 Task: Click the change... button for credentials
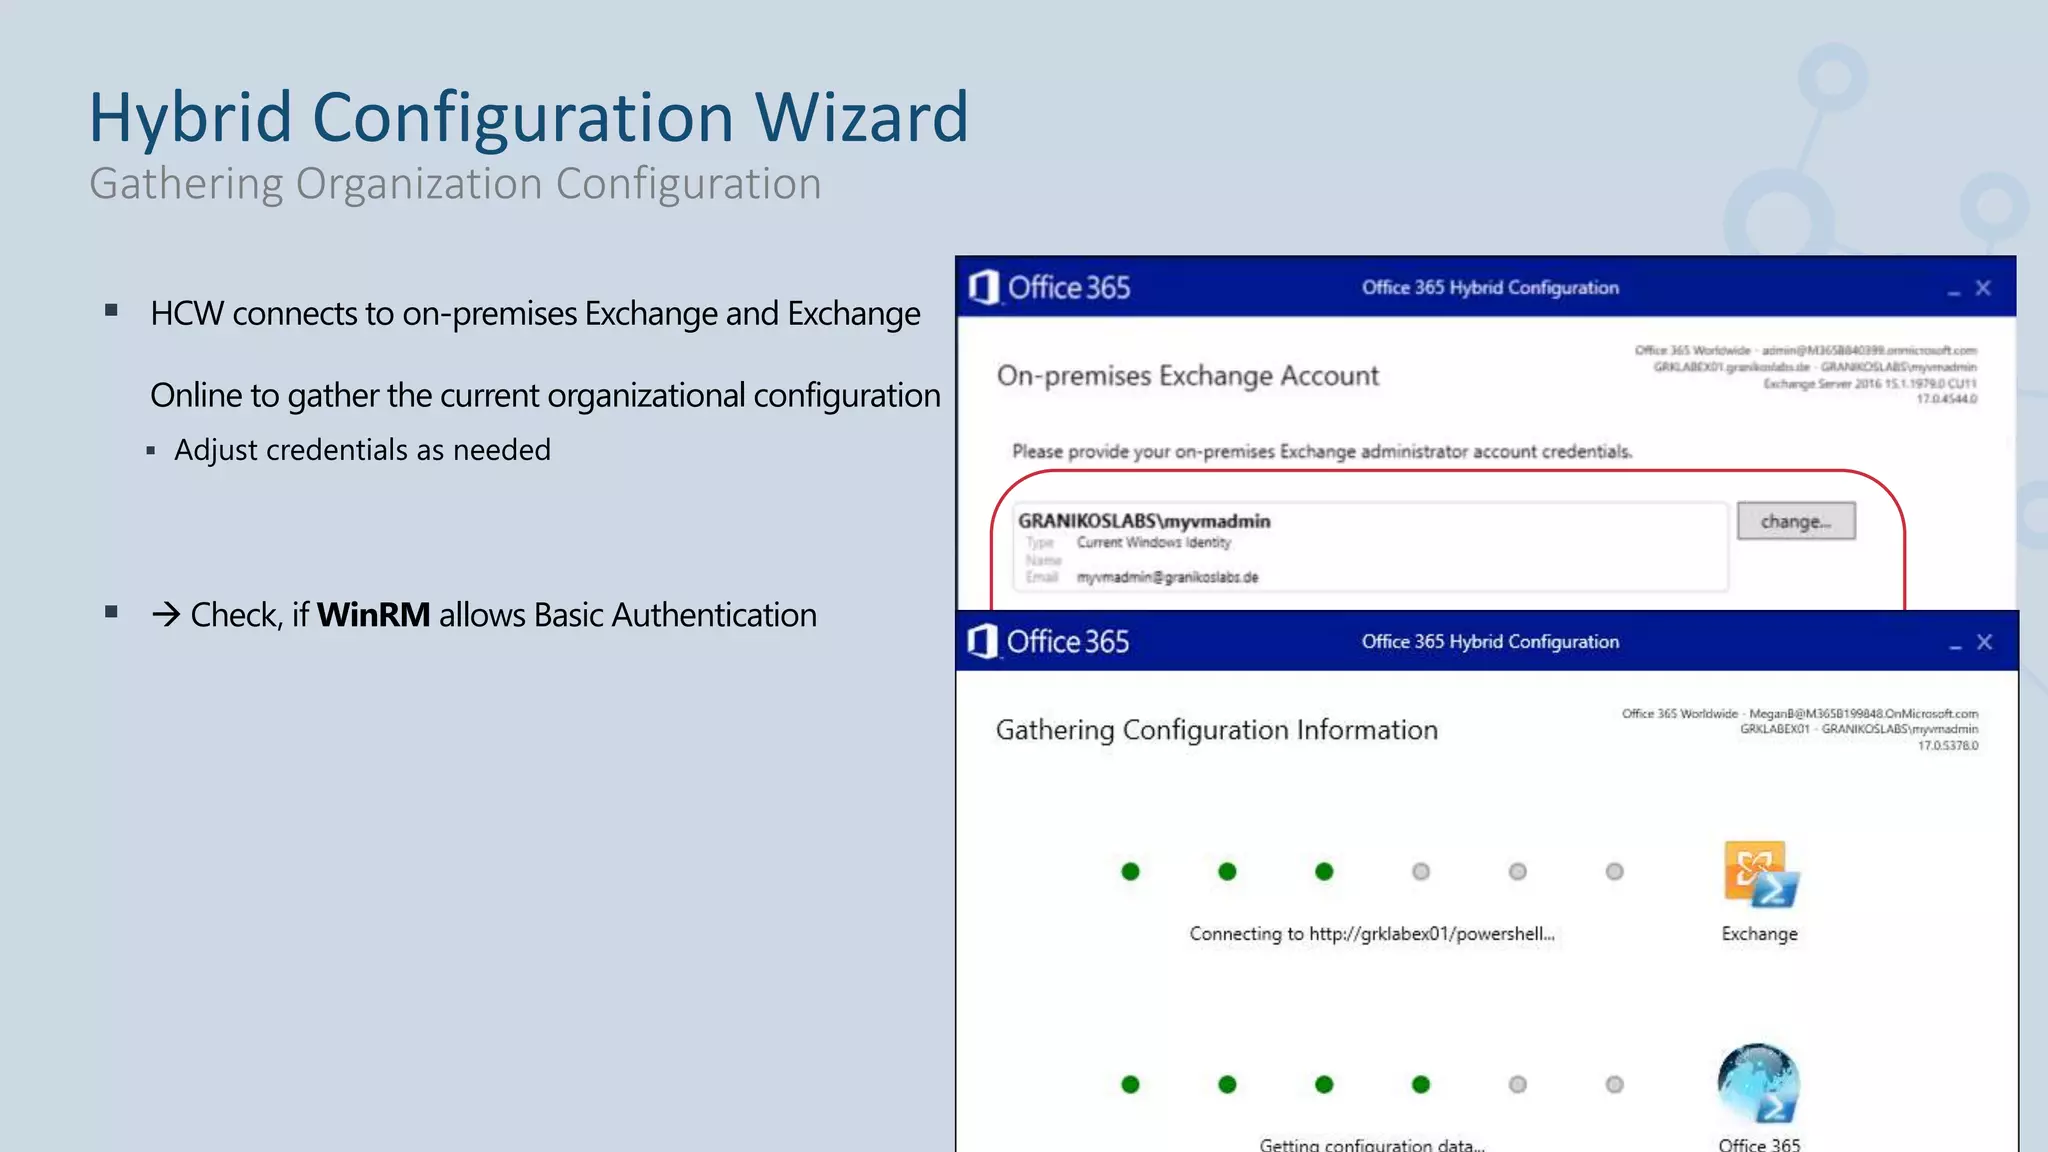click(1796, 521)
